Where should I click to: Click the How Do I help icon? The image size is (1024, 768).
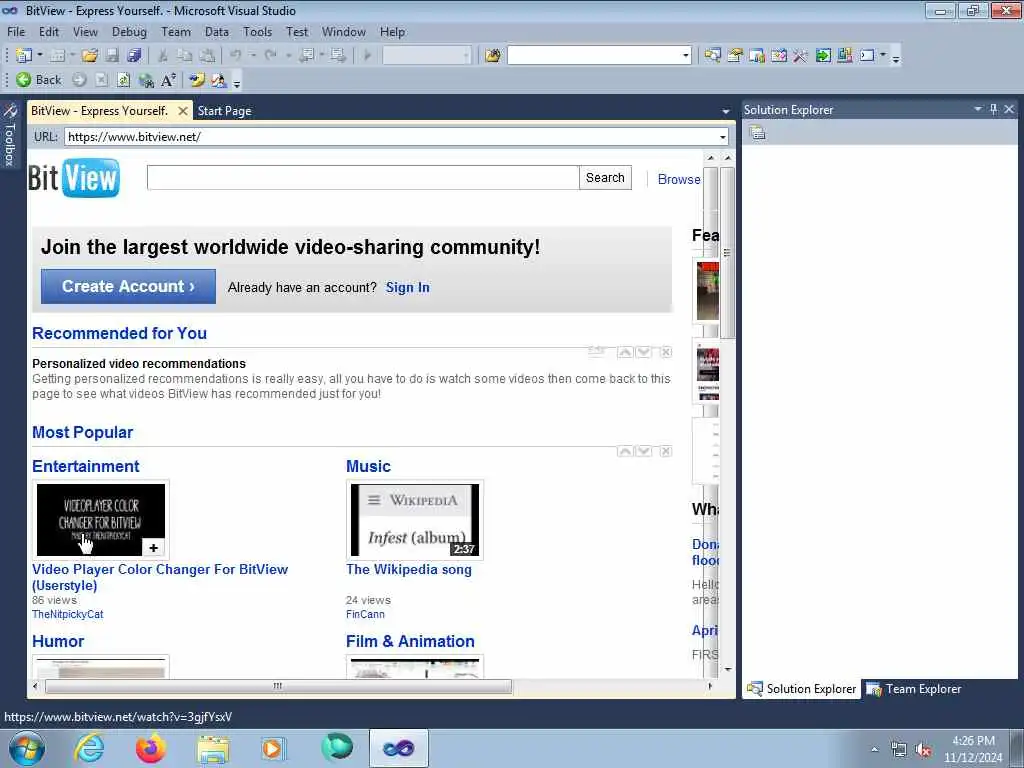click(x=196, y=80)
